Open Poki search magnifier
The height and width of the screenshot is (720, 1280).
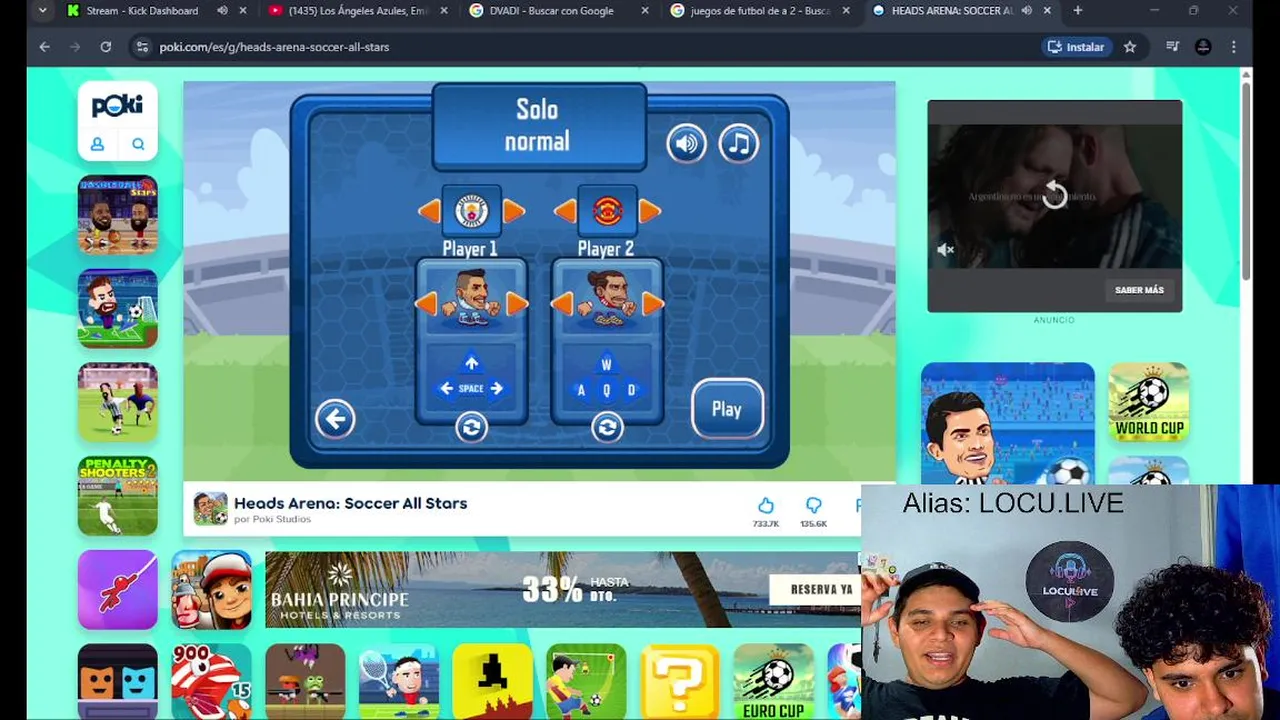[138, 144]
